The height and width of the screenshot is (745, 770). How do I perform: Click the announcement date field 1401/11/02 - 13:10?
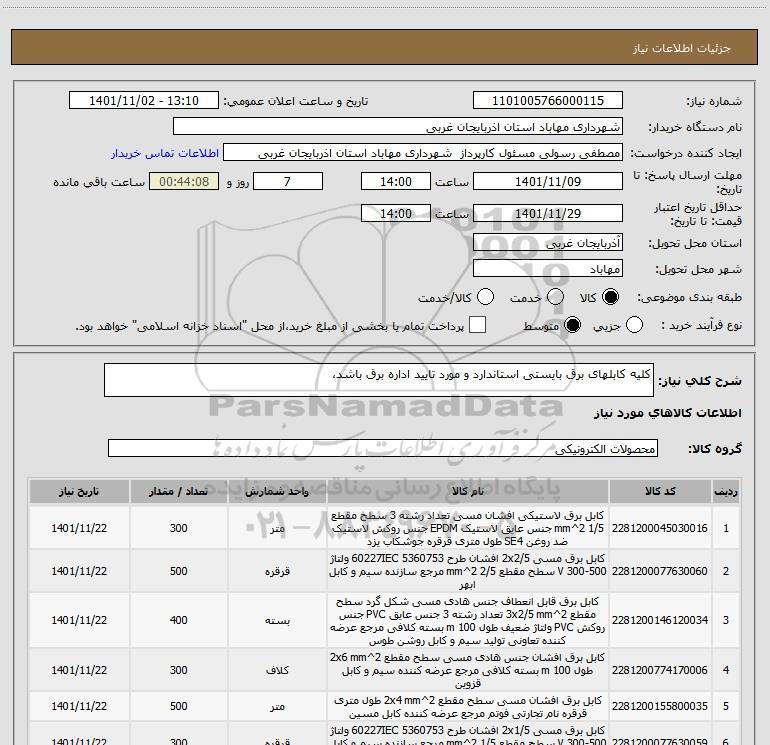click(143, 101)
